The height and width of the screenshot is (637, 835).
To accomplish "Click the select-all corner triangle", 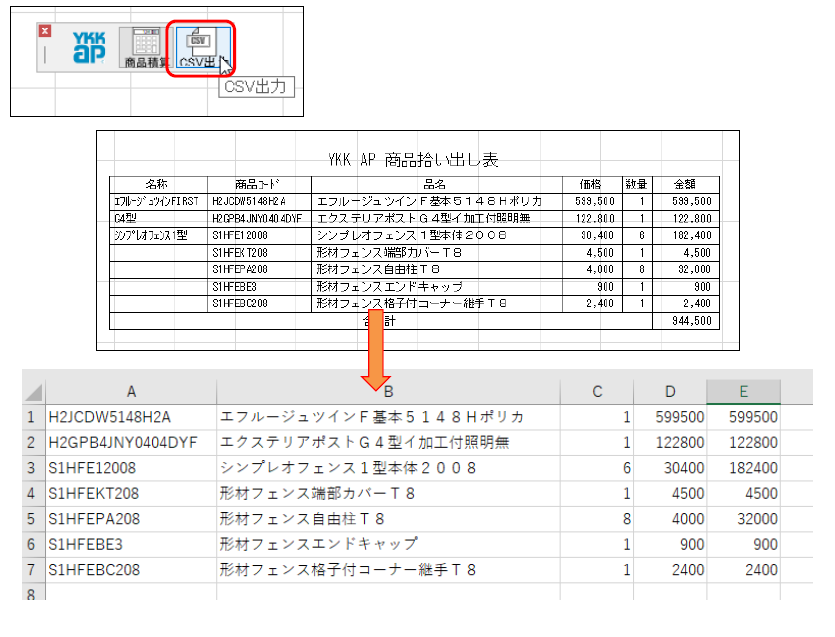I will [x=34, y=393].
